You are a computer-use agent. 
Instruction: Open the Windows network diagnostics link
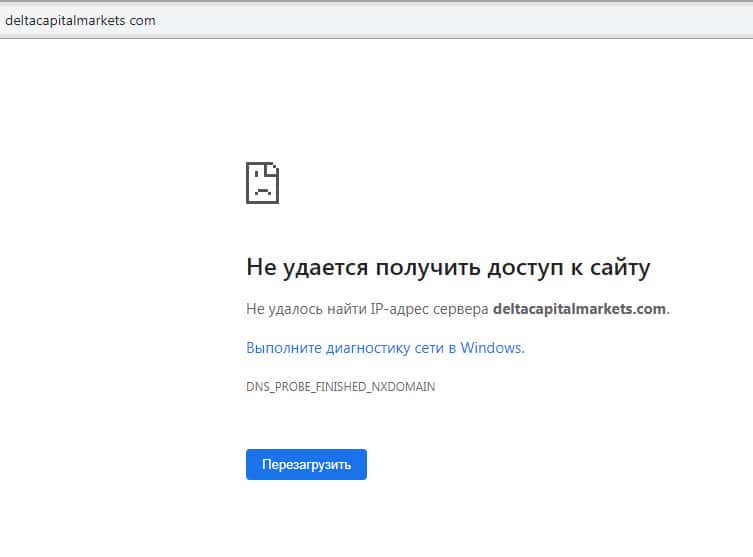(385, 348)
